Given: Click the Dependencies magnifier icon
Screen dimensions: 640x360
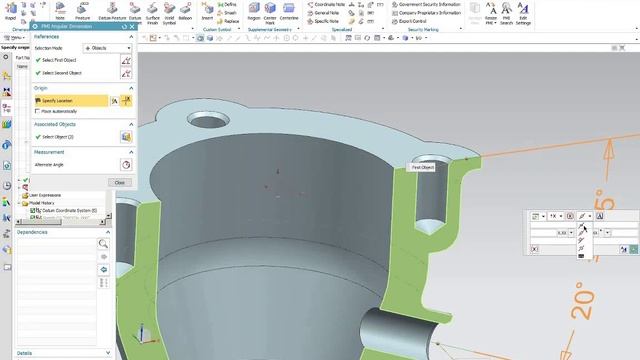Looking at the screenshot, I should pyautogui.click(x=103, y=244).
